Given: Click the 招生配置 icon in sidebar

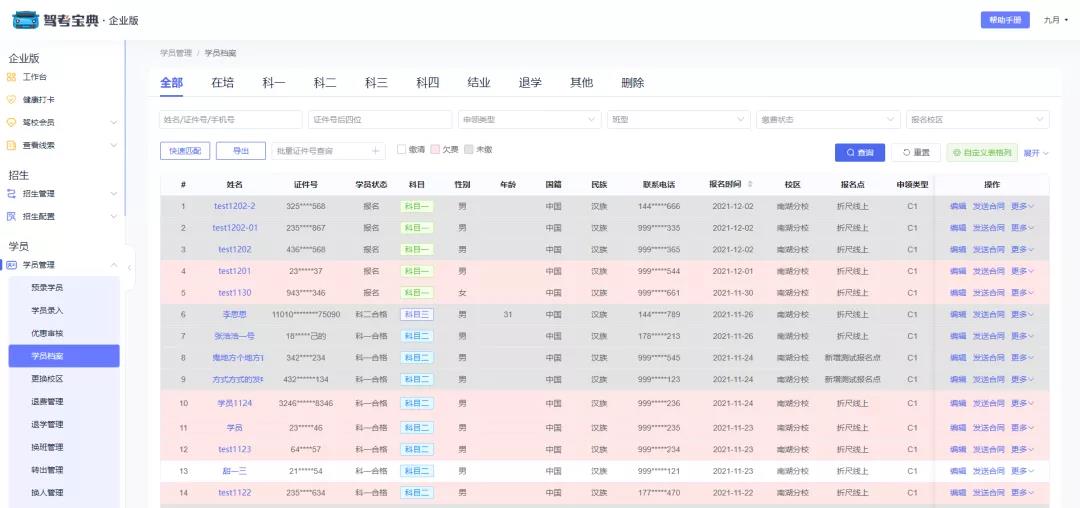Looking at the screenshot, I should 11,216.
